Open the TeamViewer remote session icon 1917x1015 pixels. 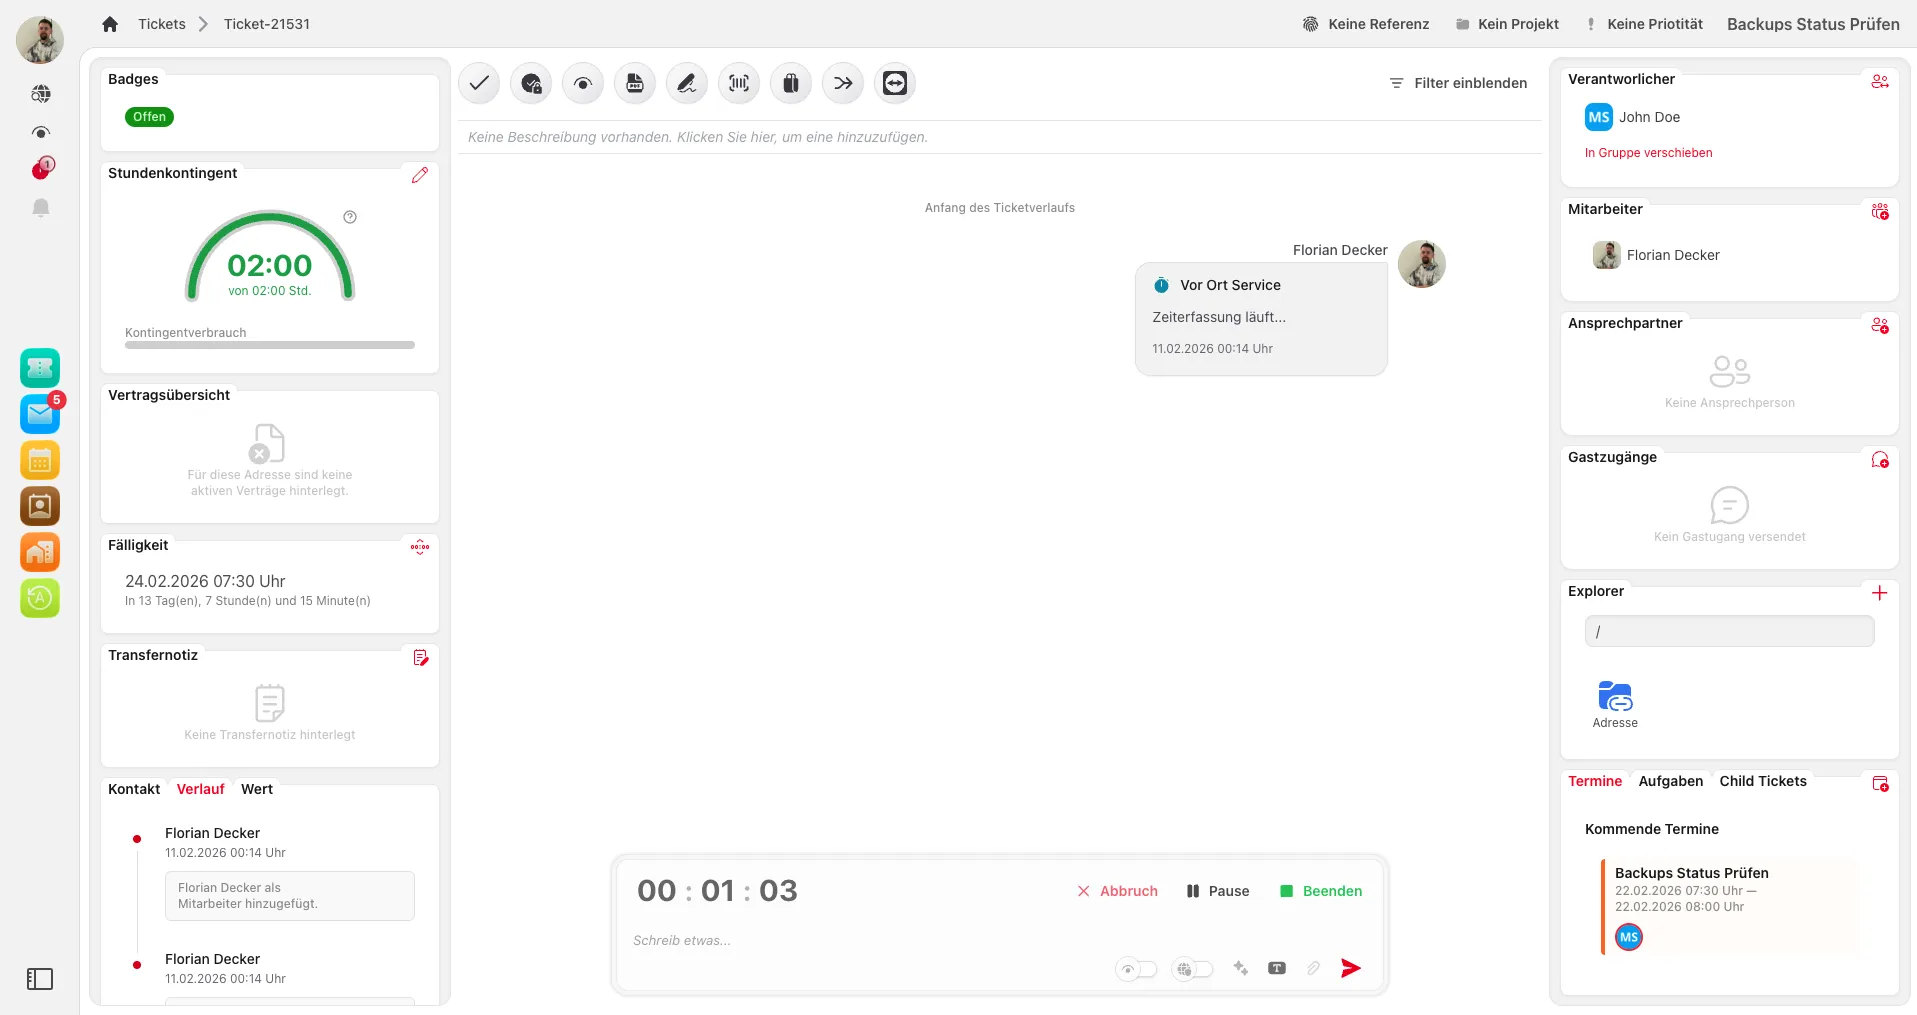895,83
